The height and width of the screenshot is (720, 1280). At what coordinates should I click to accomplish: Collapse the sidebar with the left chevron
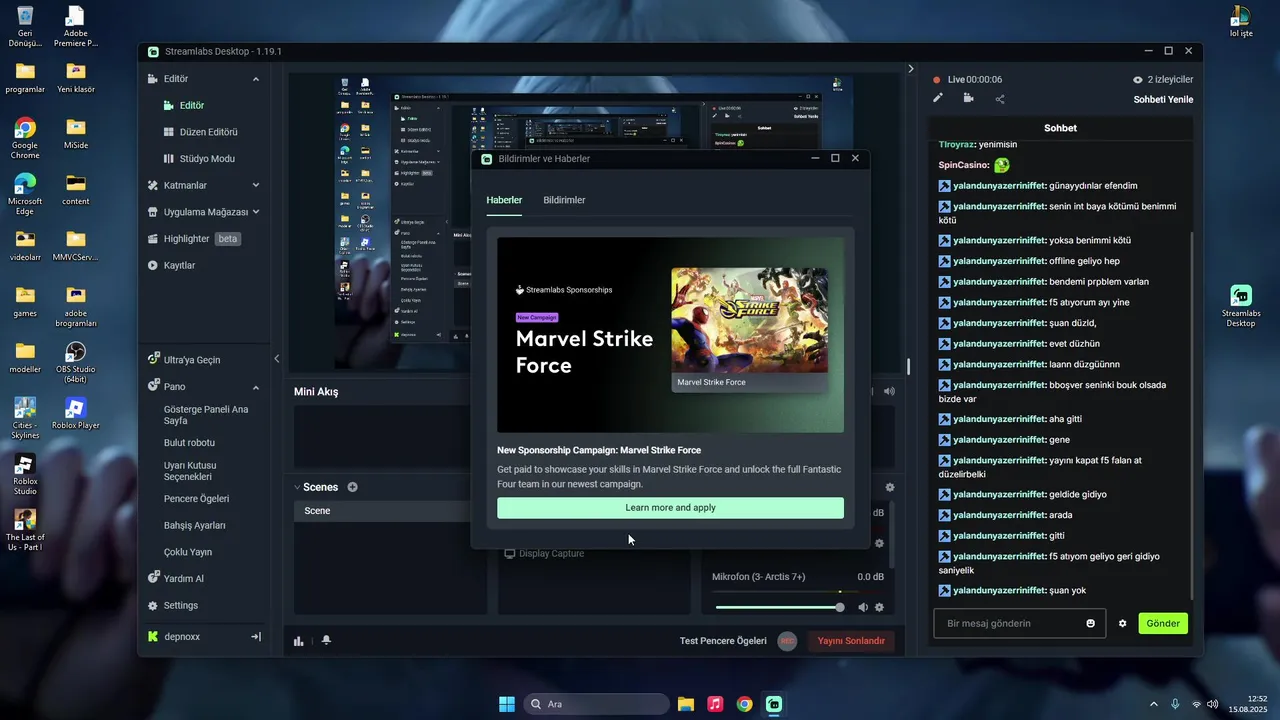pyautogui.click(x=277, y=359)
